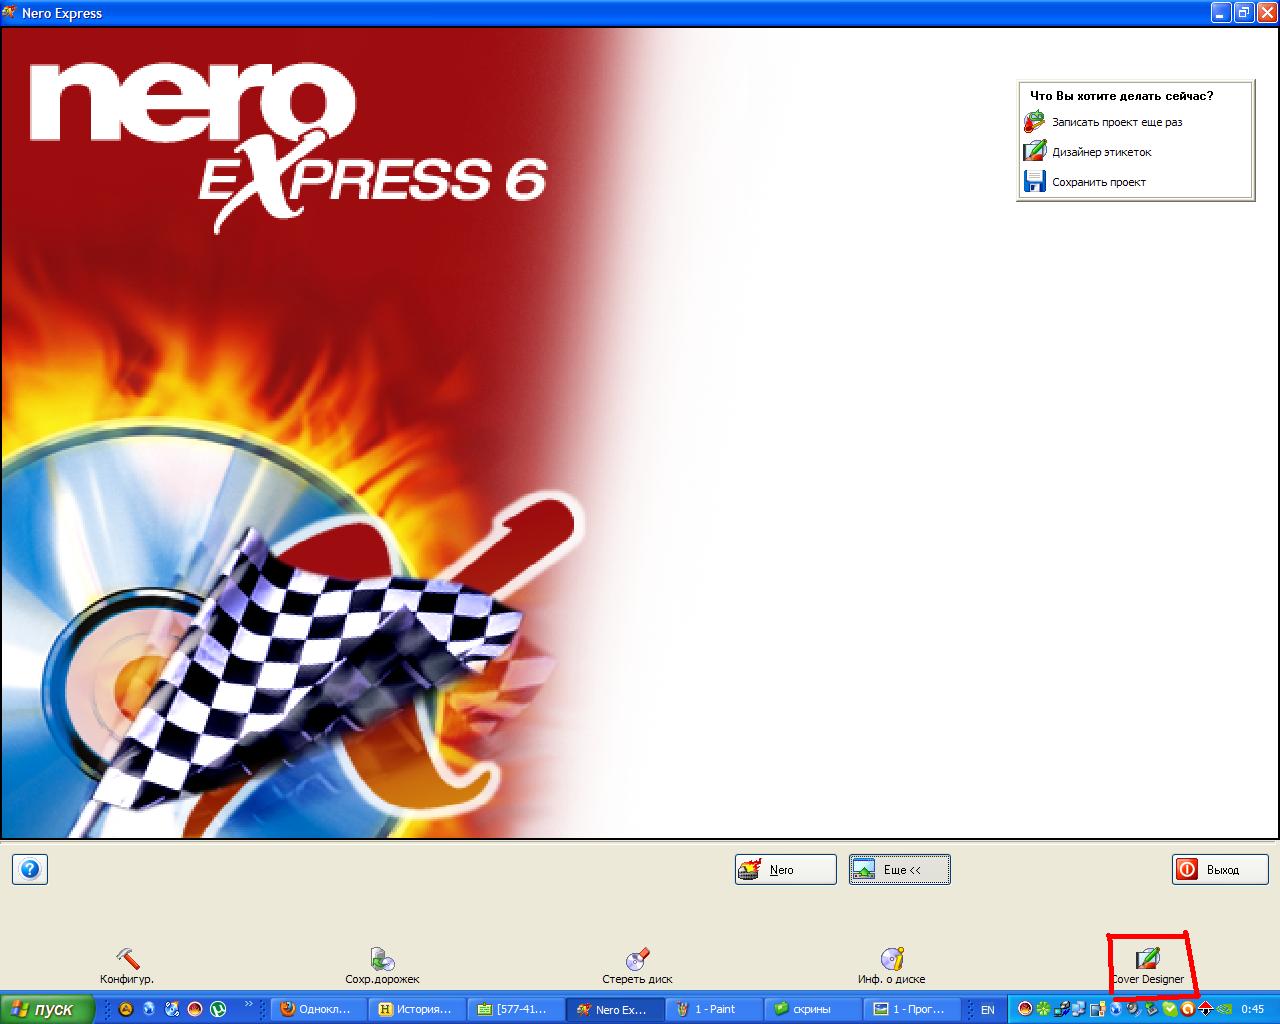Viewport: 1280px width, 1024px height.
Task: Click the red arrow tray icon
Action: [1206, 1009]
